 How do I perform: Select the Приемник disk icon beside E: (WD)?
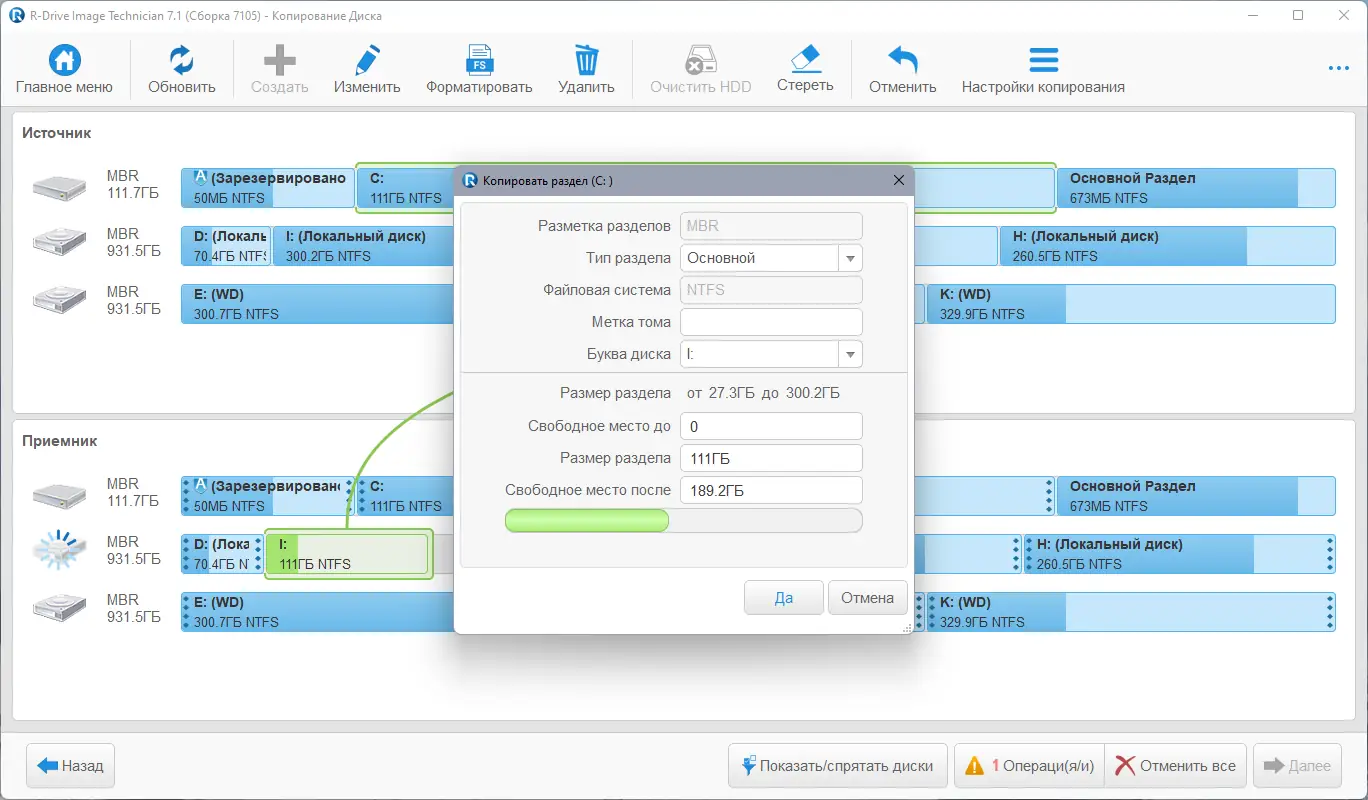(60, 609)
